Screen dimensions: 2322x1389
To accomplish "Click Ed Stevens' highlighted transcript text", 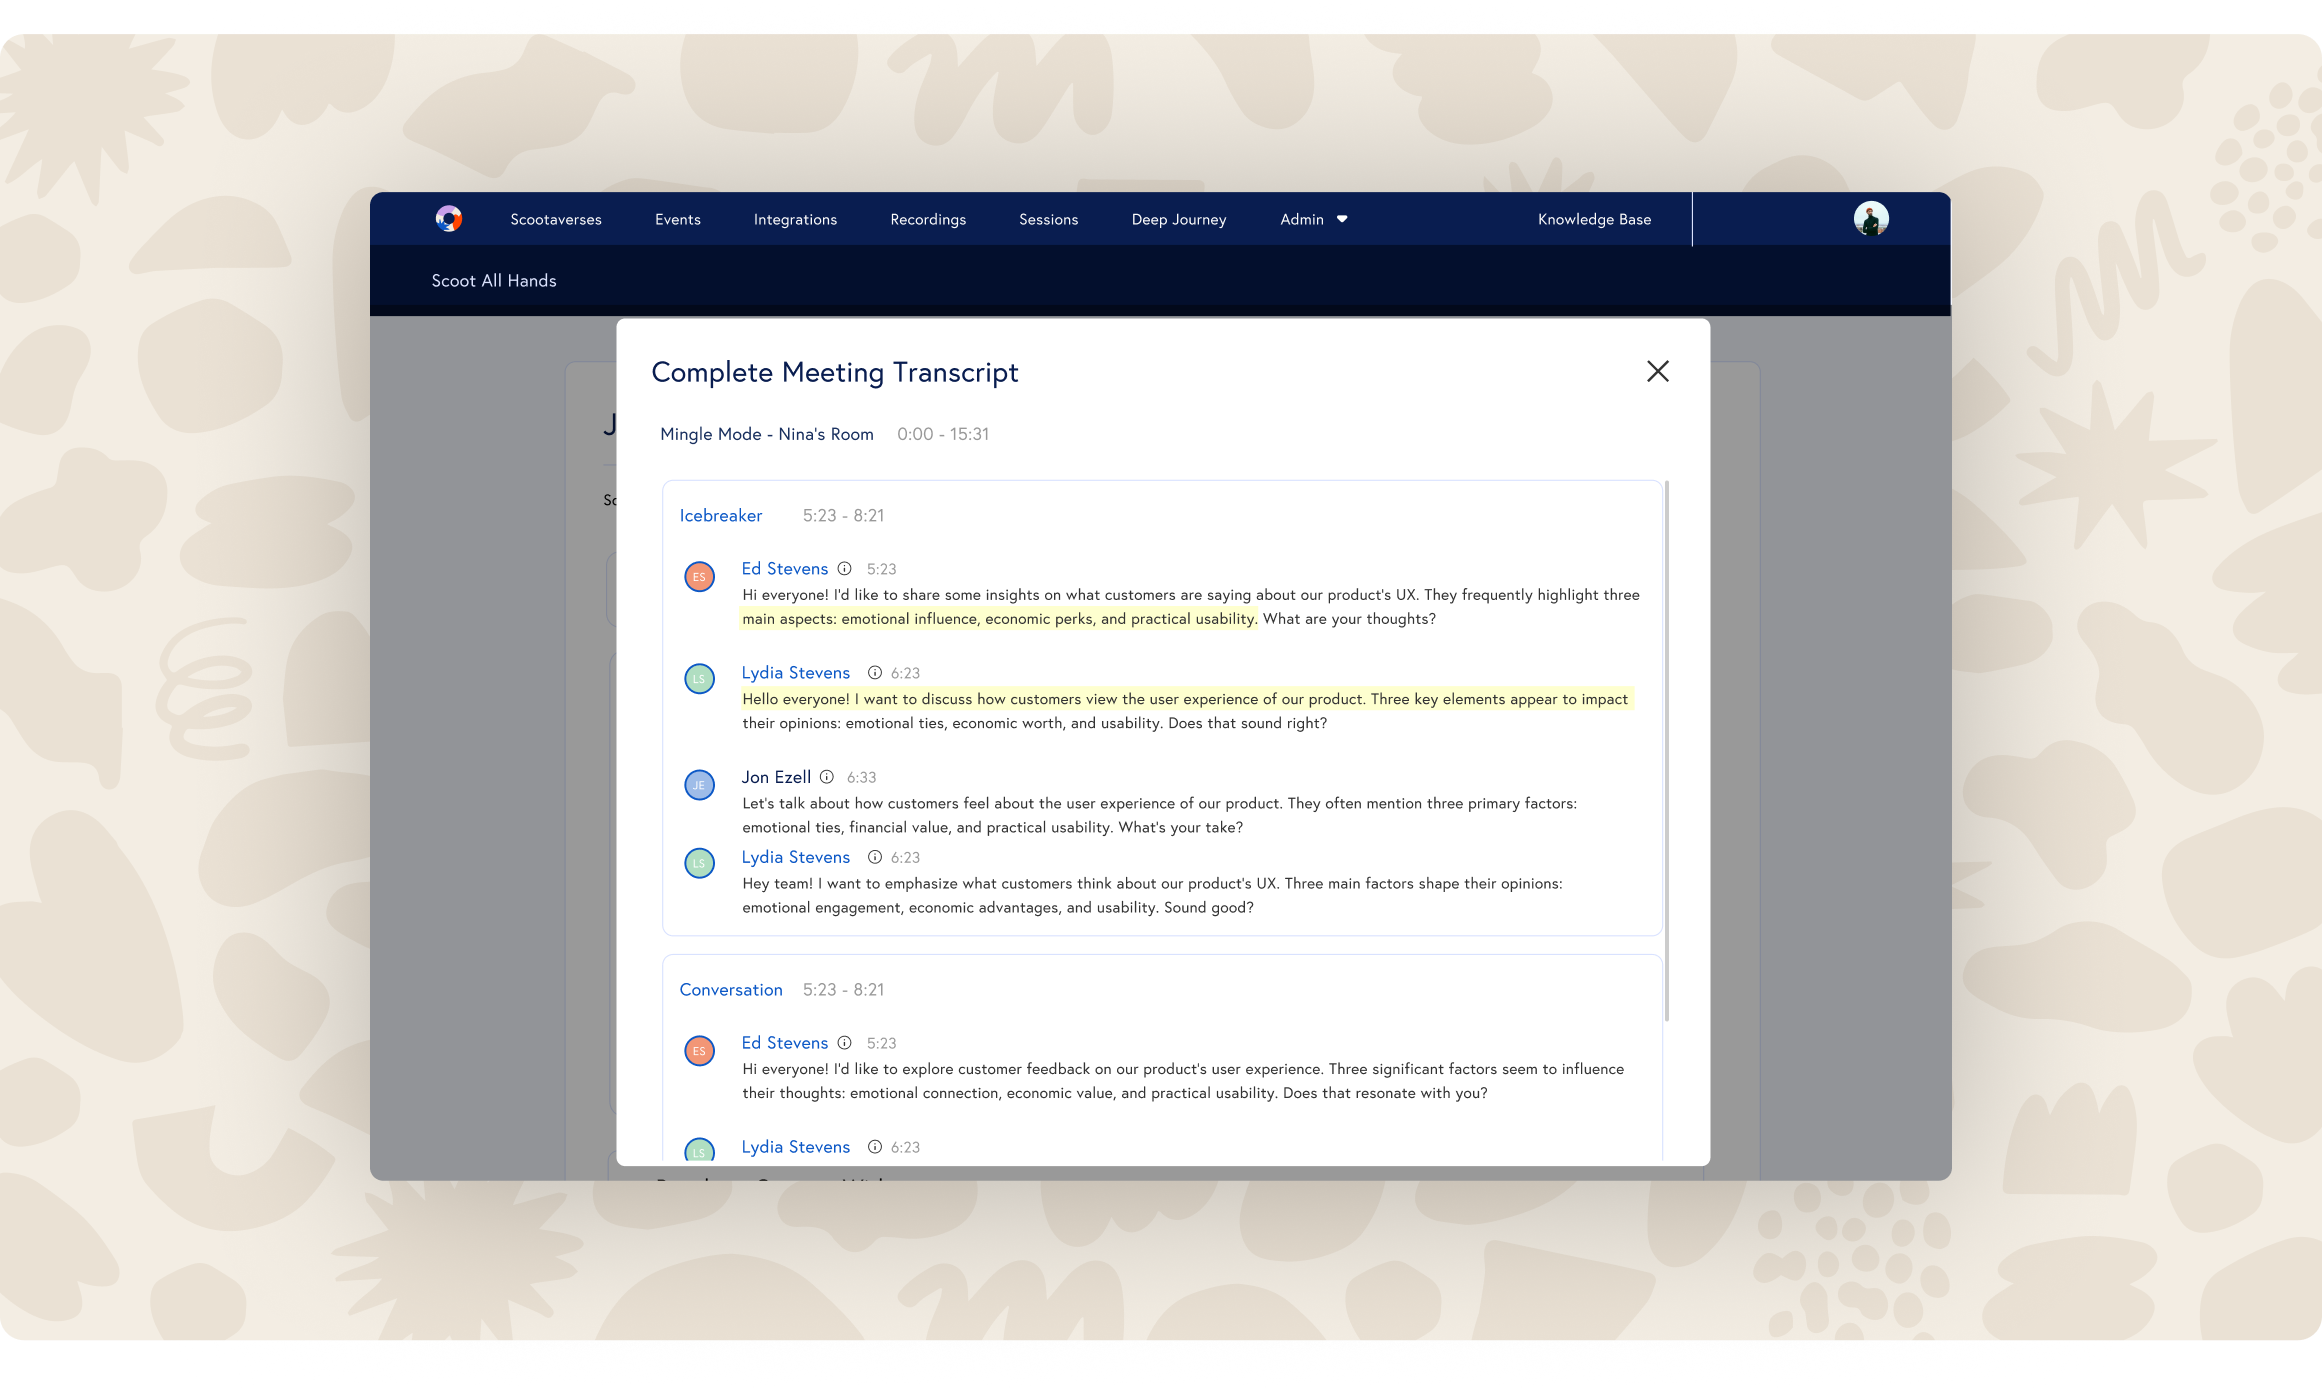I will pyautogui.click(x=997, y=619).
